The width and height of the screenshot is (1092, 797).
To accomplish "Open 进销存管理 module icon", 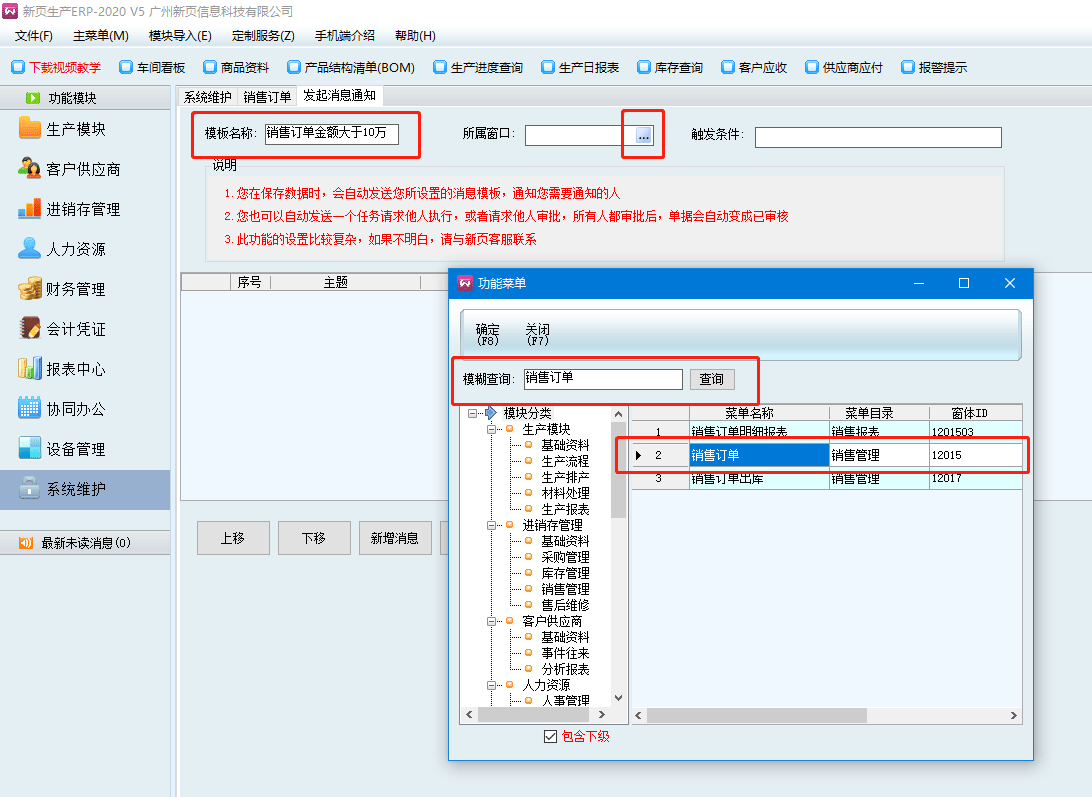I will [30, 209].
